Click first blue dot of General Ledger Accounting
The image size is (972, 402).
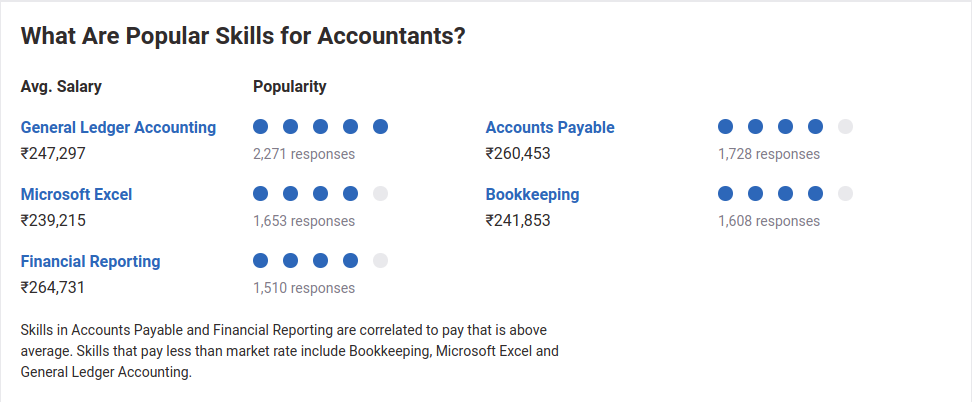(x=260, y=127)
